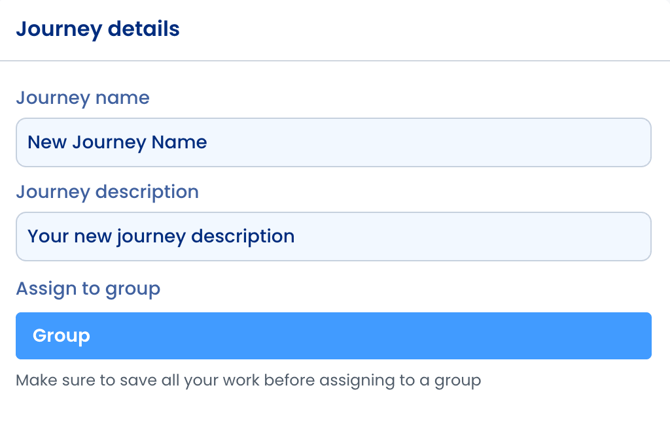
Task: Click empty area of Journey name field
Action: click(450, 142)
